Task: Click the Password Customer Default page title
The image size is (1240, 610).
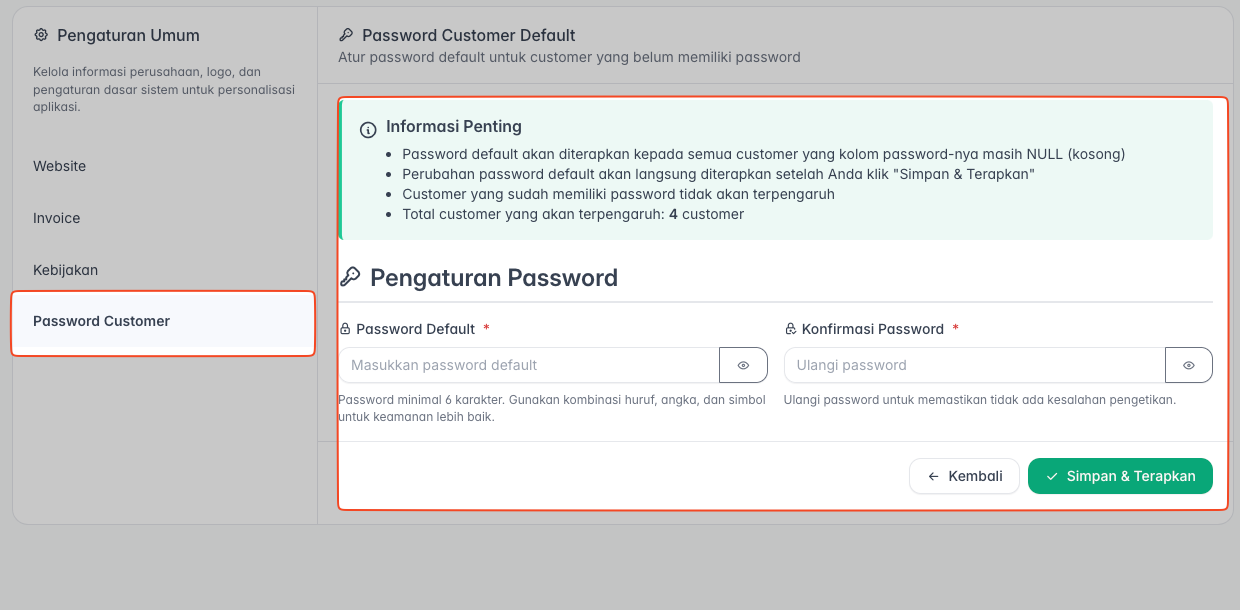Action: point(468,35)
